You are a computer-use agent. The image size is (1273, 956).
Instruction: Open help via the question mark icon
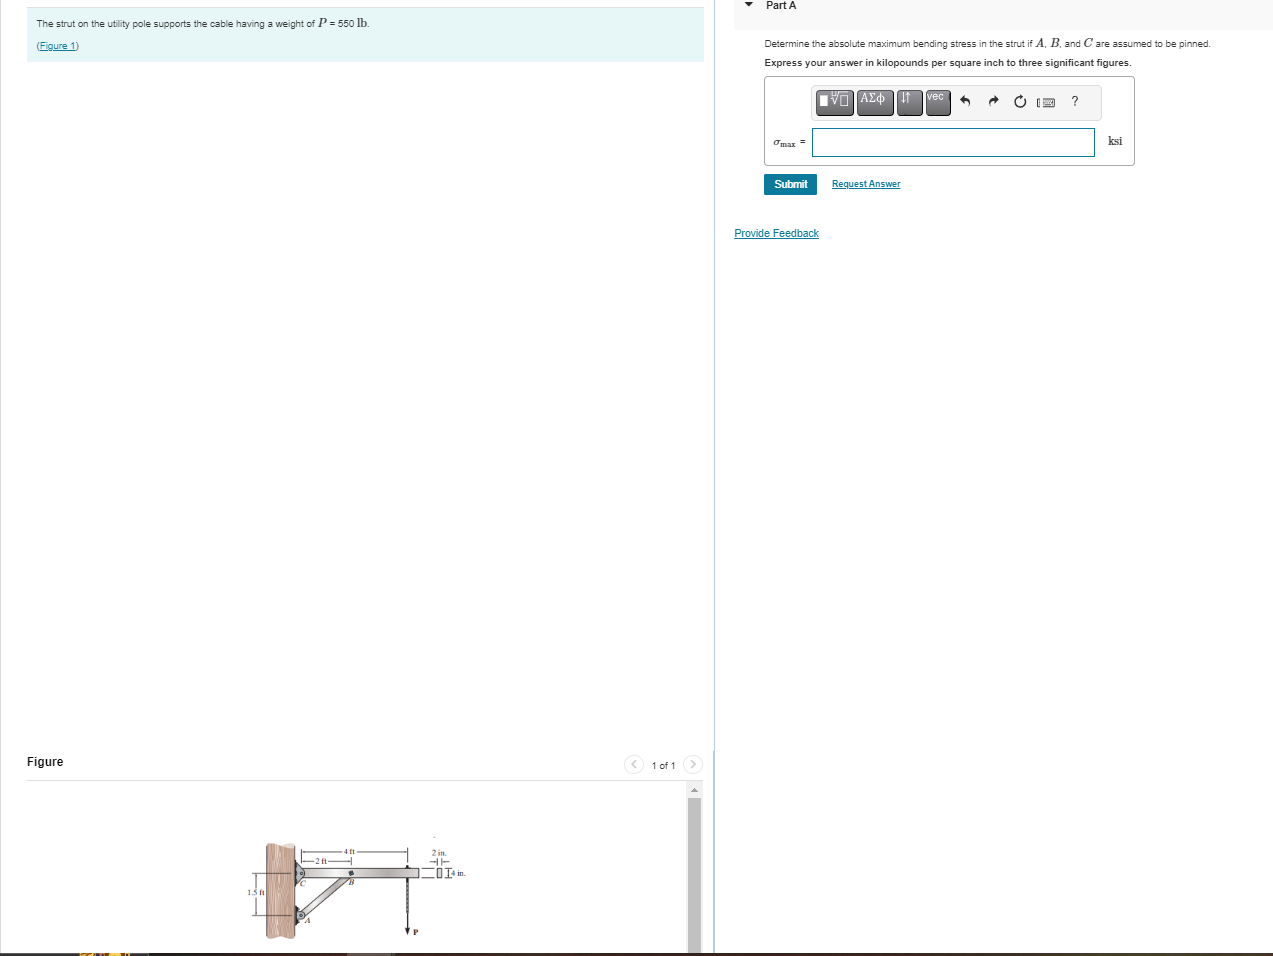point(1074,101)
